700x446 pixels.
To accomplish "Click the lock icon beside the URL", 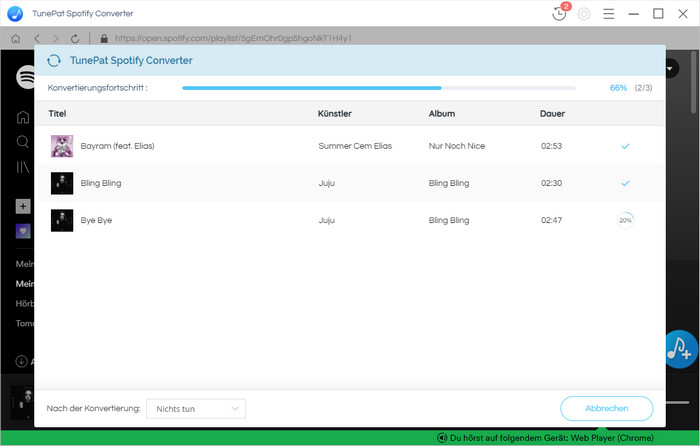I will 104,39.
